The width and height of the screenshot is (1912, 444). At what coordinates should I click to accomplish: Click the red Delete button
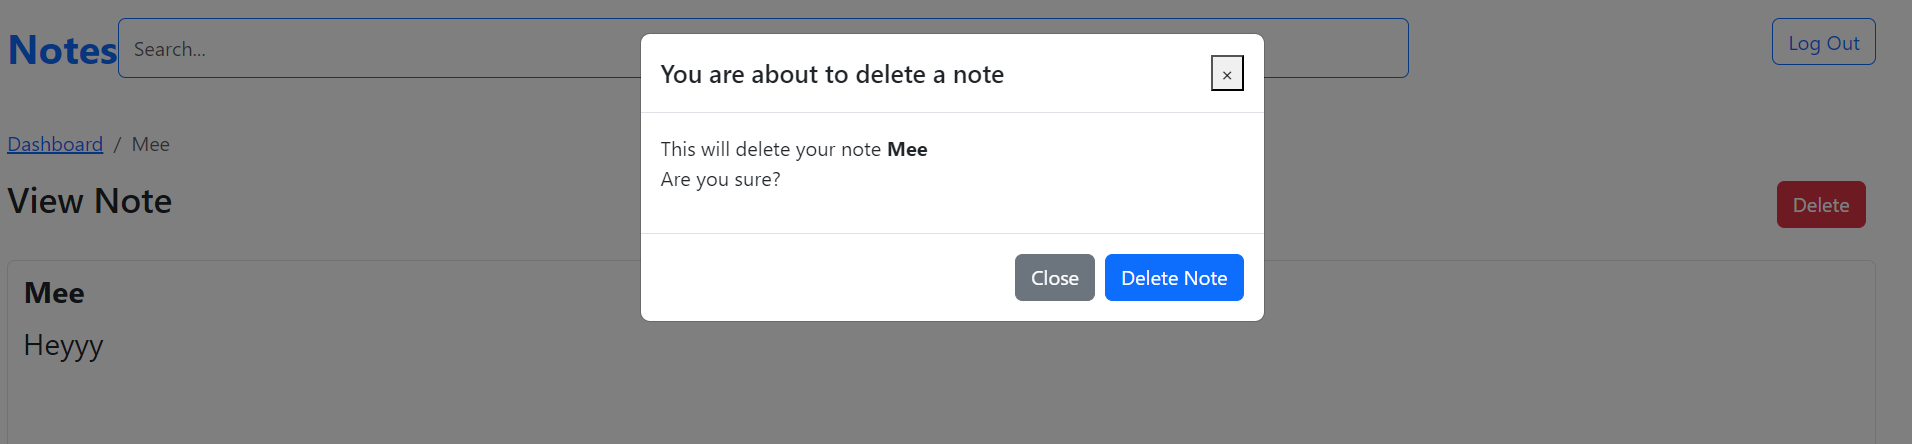(x=1821, y=205)
